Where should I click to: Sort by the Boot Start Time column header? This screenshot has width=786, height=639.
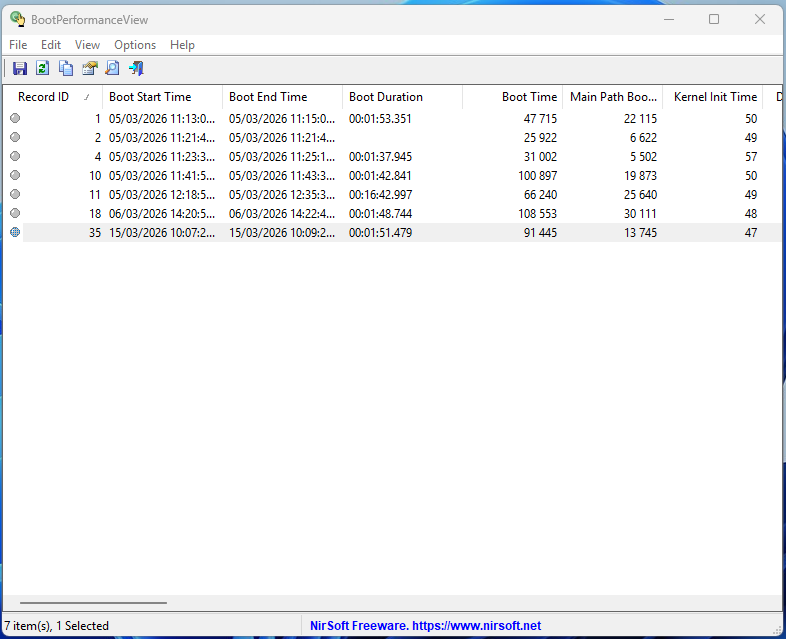(162, 97)
